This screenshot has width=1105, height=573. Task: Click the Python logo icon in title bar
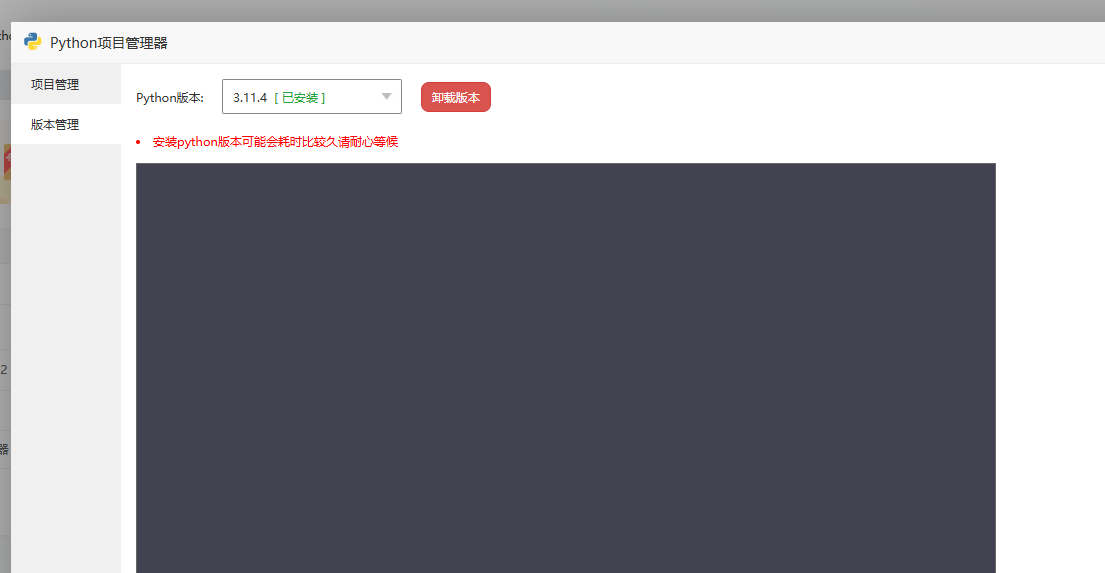click(32, 42)
